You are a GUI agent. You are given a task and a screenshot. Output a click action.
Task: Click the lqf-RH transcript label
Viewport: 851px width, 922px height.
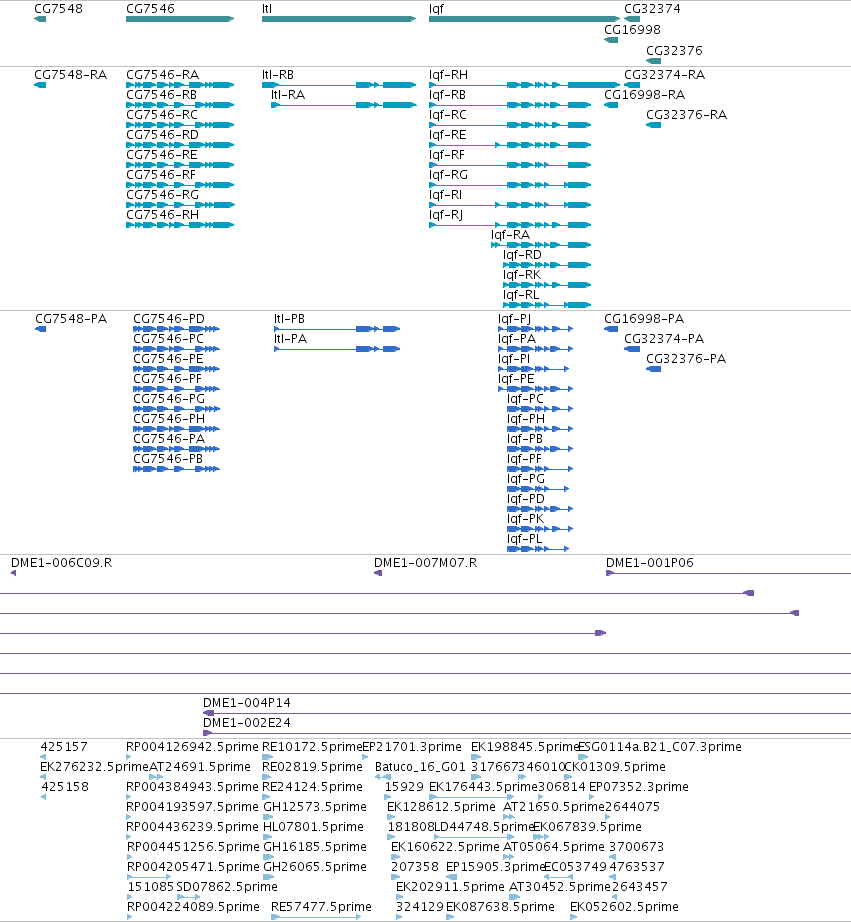pyautogui.click(x=448, y=75)
